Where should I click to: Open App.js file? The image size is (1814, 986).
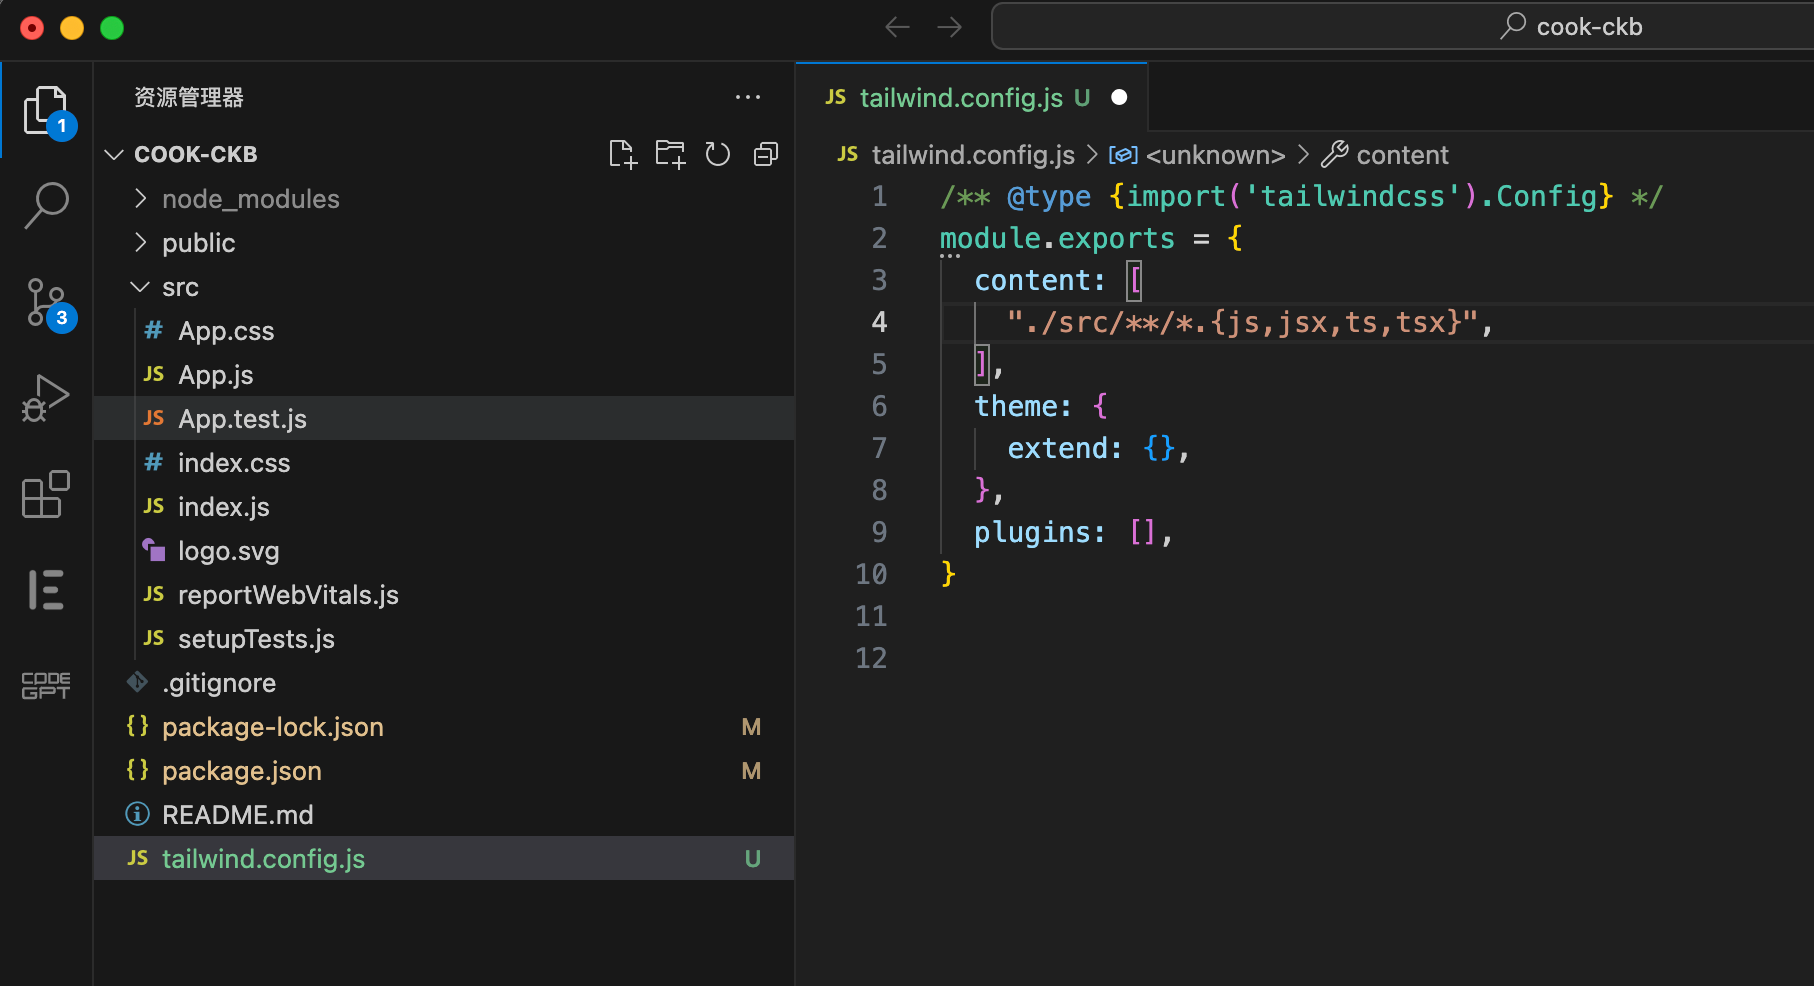coord(444,375)
